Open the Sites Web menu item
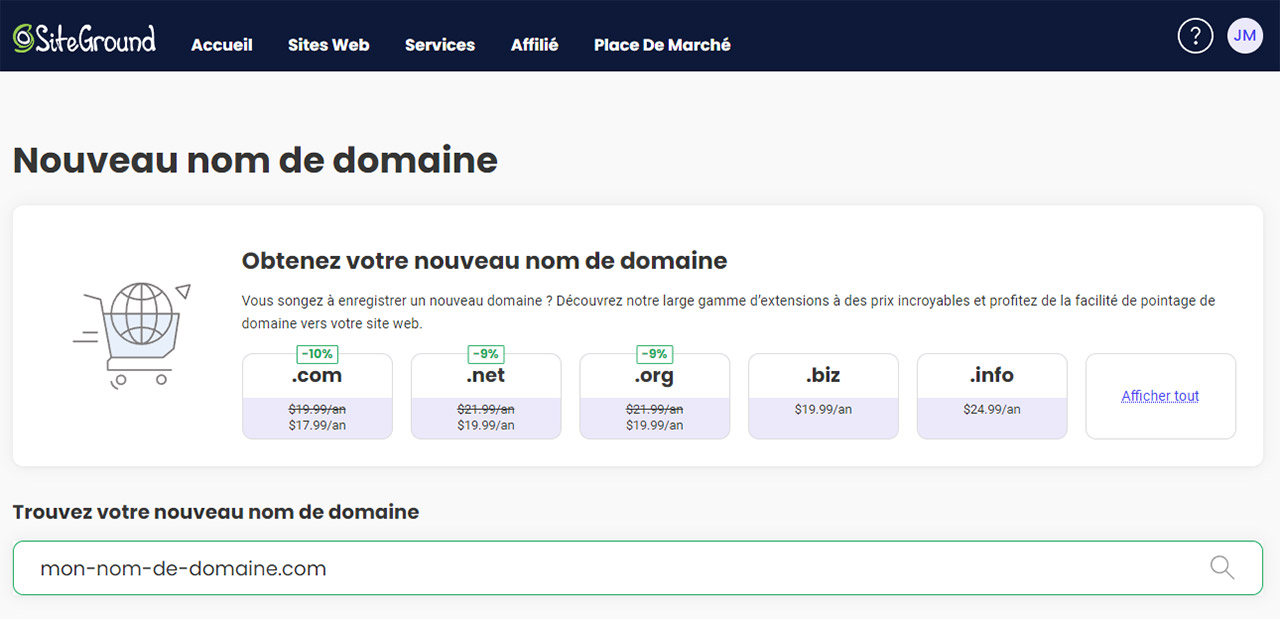 point(329,45)
